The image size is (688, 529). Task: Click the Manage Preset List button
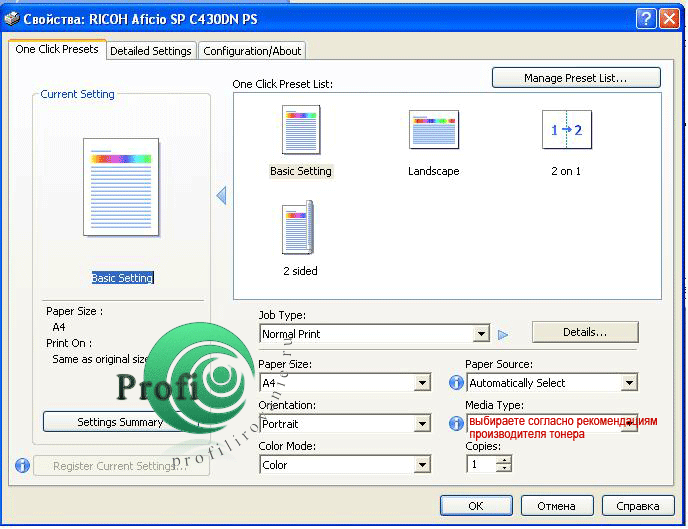tap(575, 78)
